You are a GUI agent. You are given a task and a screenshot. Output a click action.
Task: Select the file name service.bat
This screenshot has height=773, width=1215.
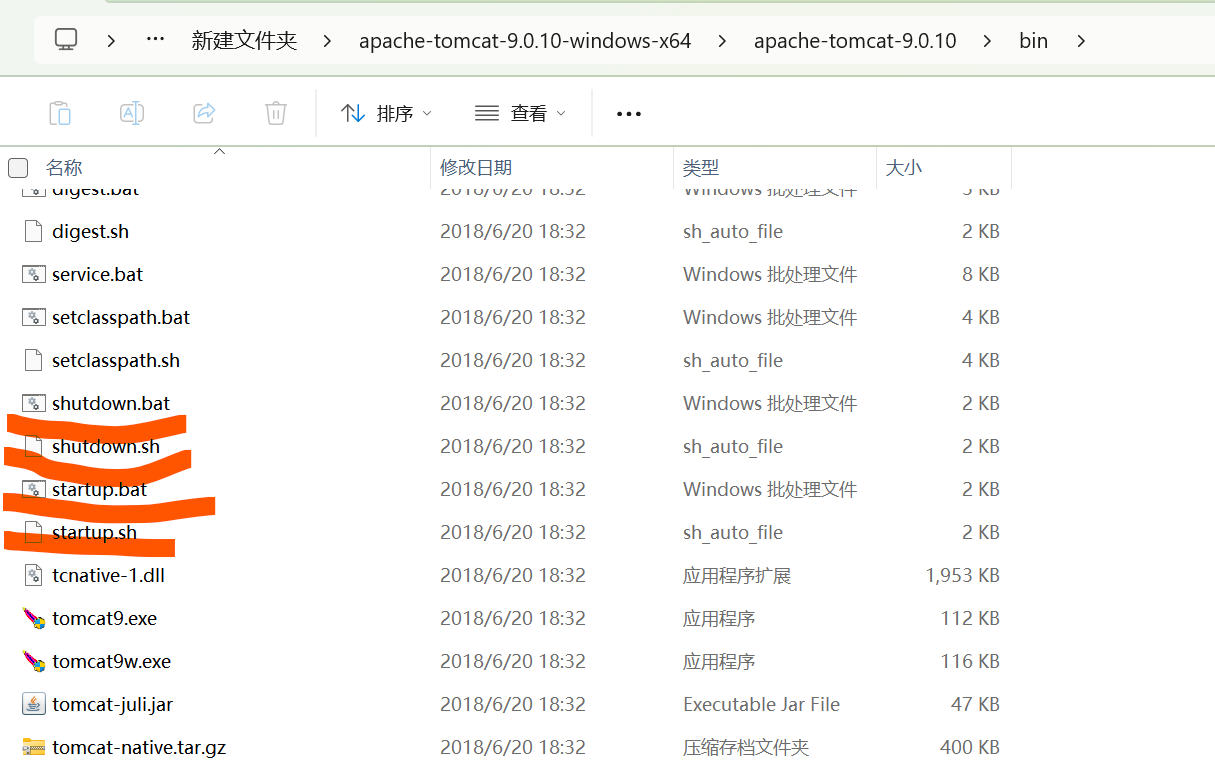tap(98, 274)
